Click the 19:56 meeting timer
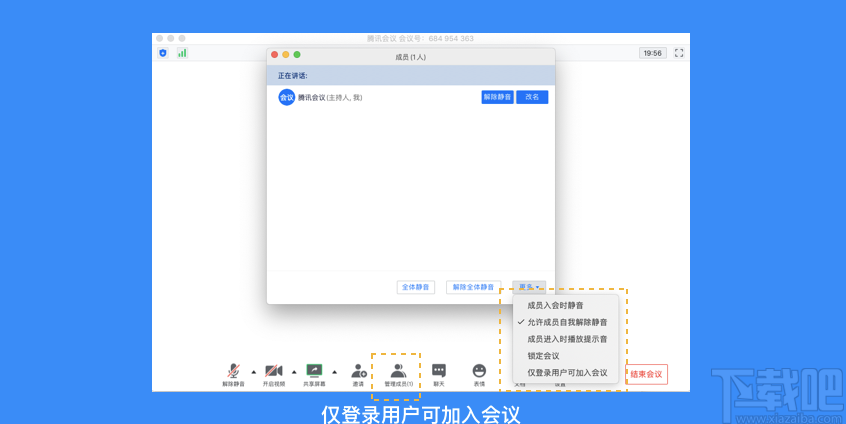The width and height of the screenshot is (846, 424). (x=653, y=53)
